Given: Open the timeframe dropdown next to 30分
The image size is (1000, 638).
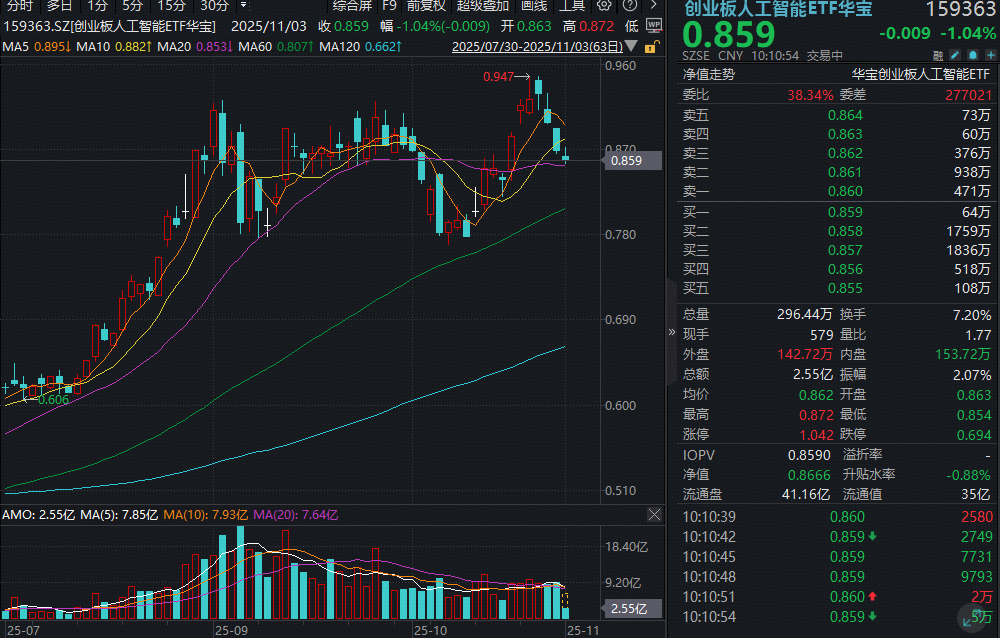Looking at the screenshot, I should 243,7.
